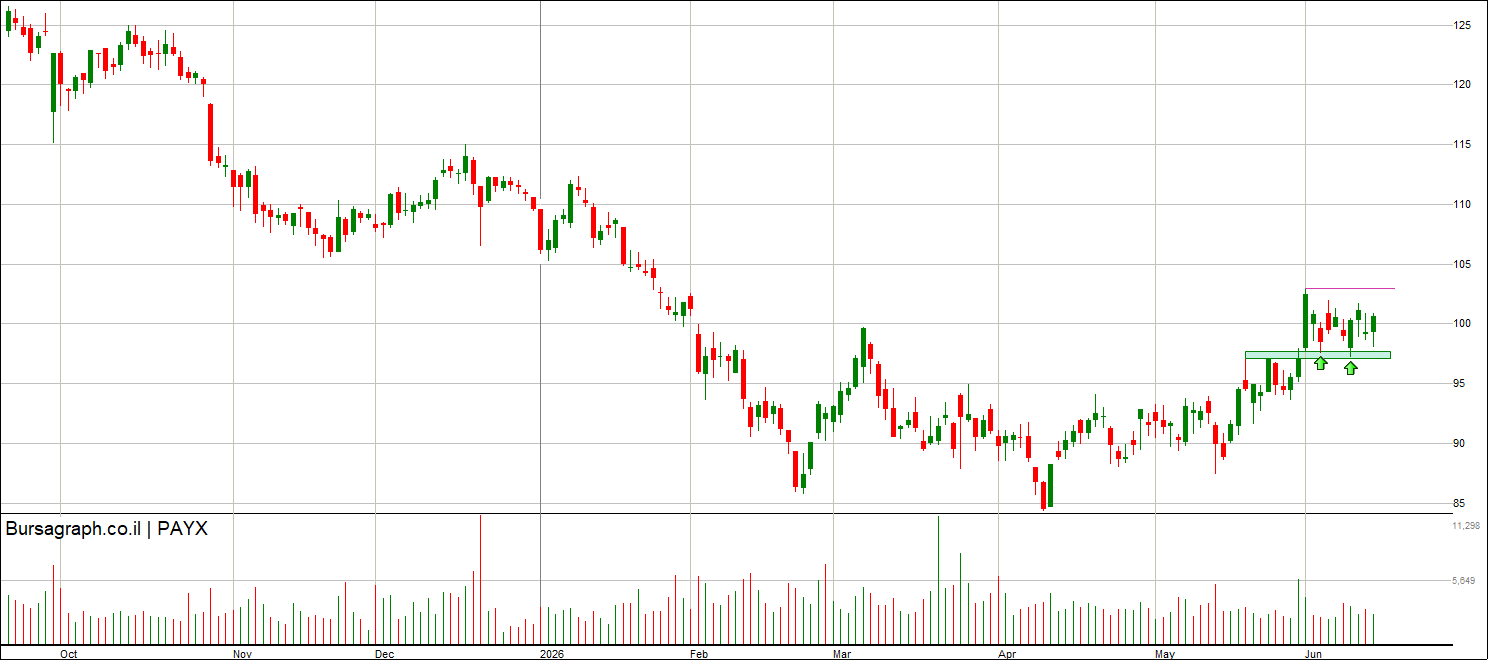Viewport: 1488px width, 660px height.
Task: Click the Feb label on time axis
Action: tap(698, 654)
